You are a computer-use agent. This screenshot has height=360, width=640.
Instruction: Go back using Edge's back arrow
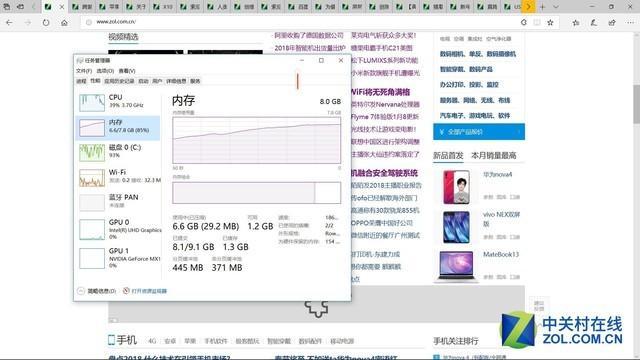[9, 22]
